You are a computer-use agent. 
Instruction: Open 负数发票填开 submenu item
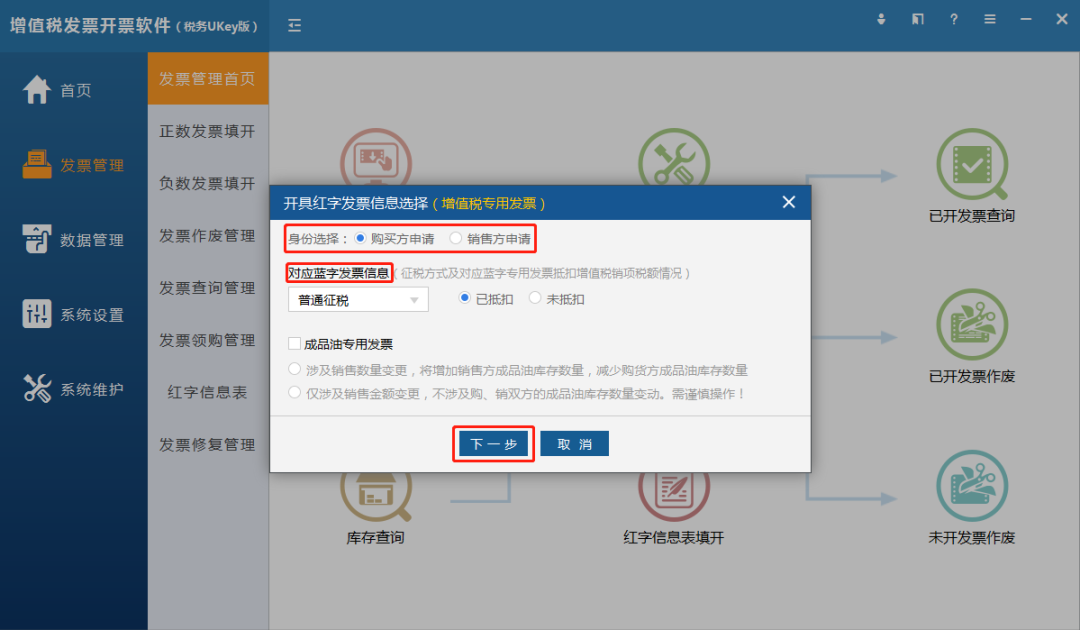[x=207, y=183]
